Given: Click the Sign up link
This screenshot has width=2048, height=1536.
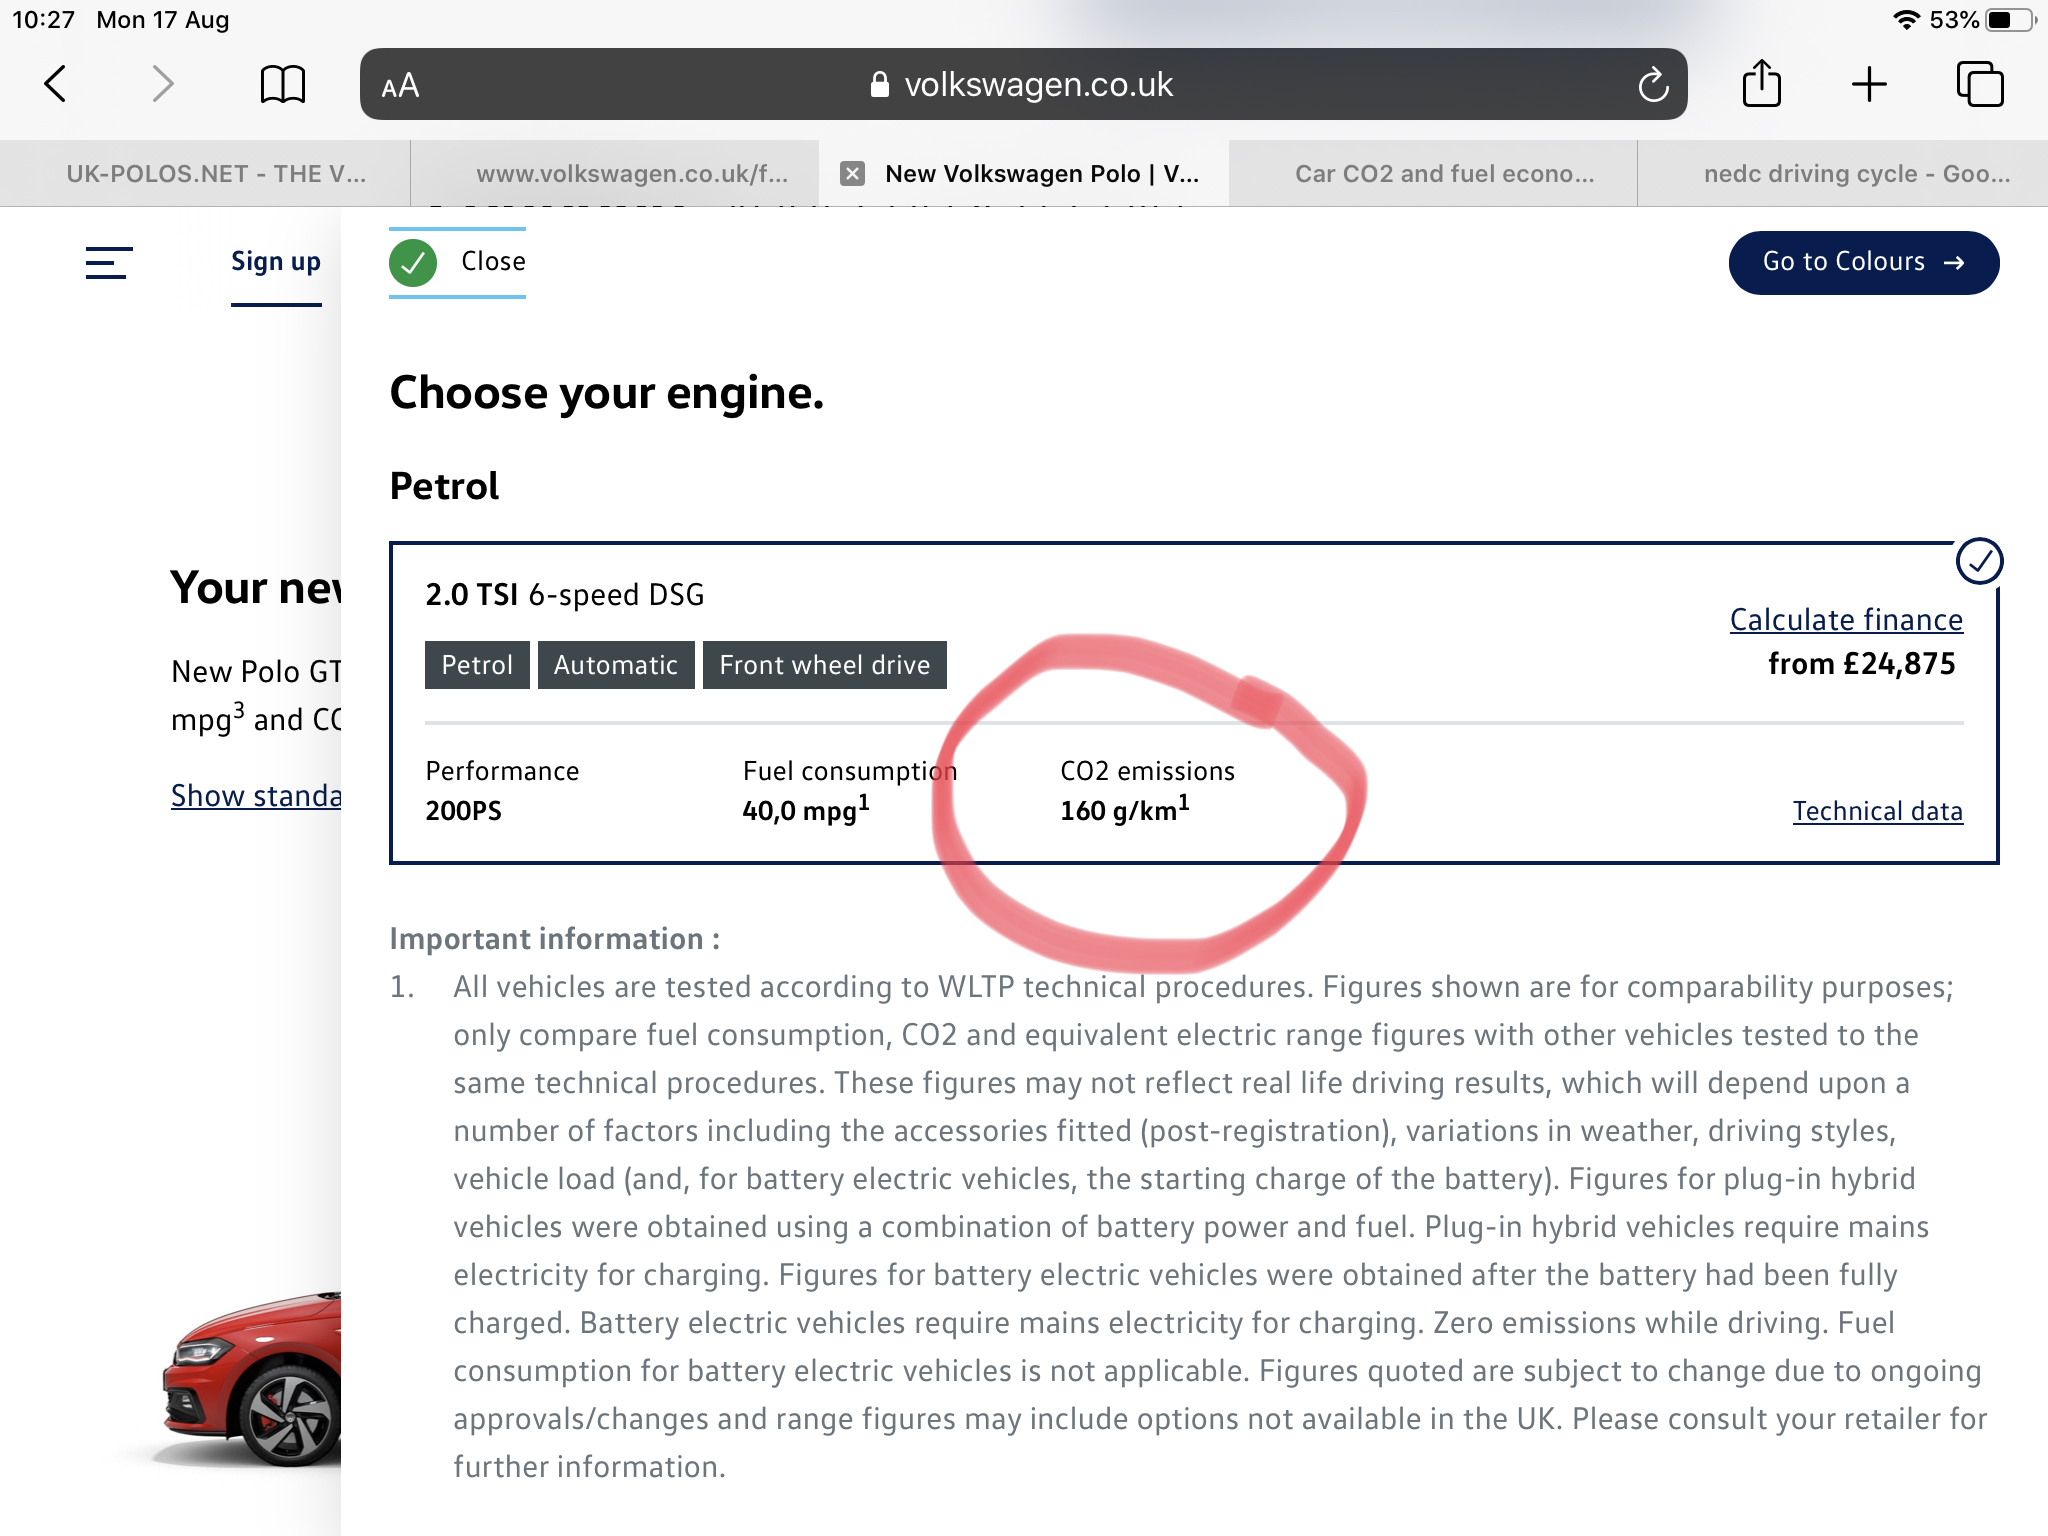Looking at the screenshot, I should pos(276,262).
